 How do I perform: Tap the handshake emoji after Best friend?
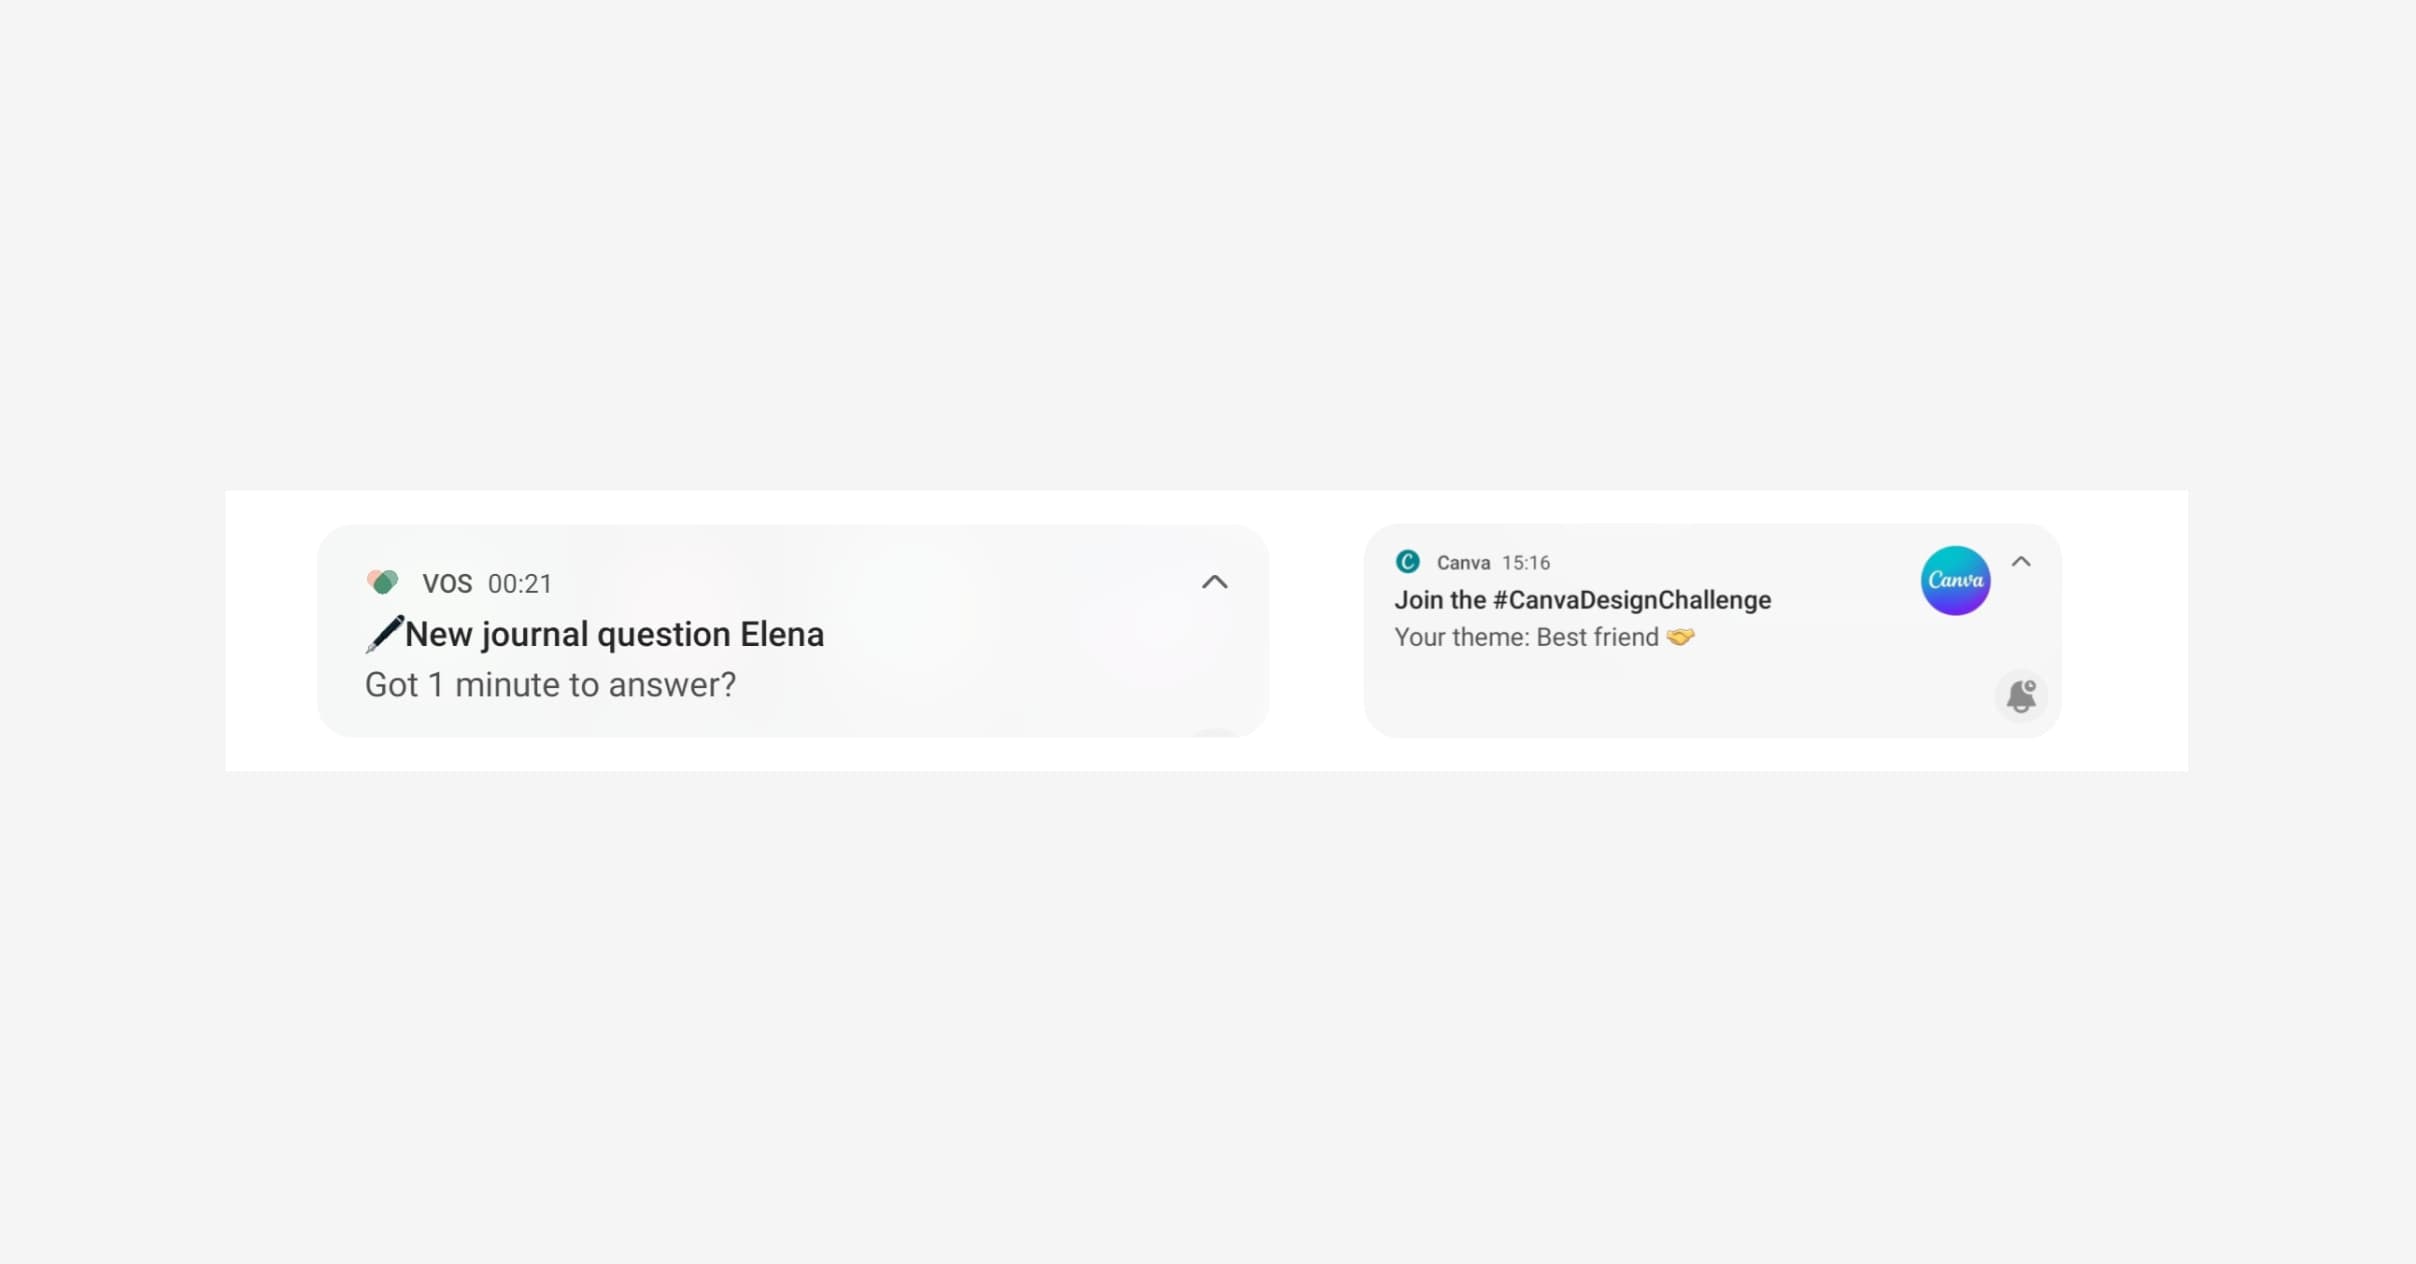click(x=1681, y=636)
